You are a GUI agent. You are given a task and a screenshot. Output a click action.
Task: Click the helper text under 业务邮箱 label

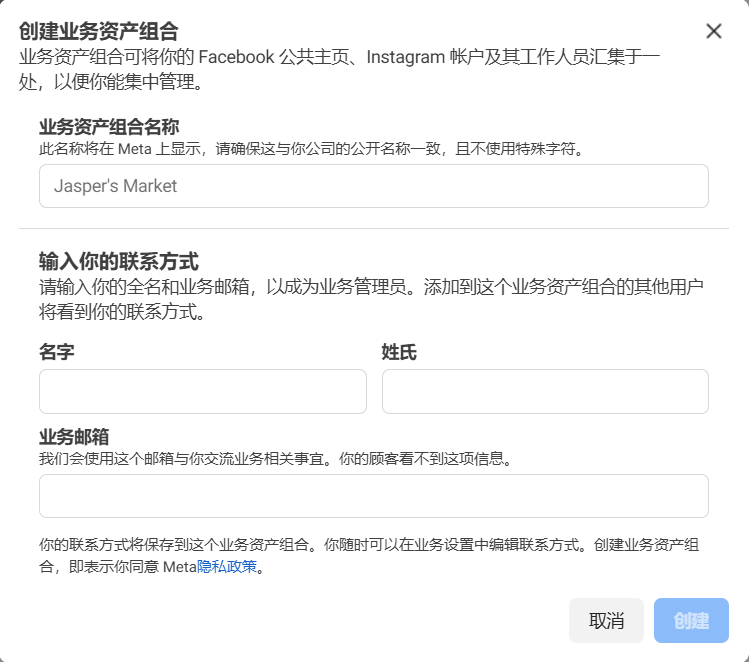275,459
